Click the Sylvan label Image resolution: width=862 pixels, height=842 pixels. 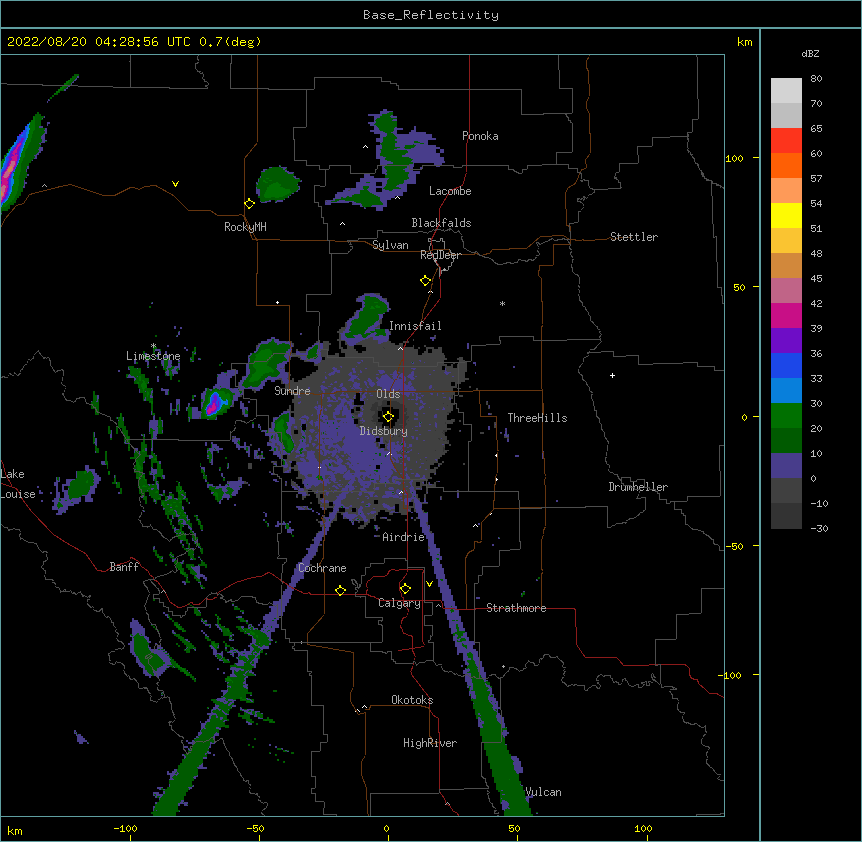[390, 245]
